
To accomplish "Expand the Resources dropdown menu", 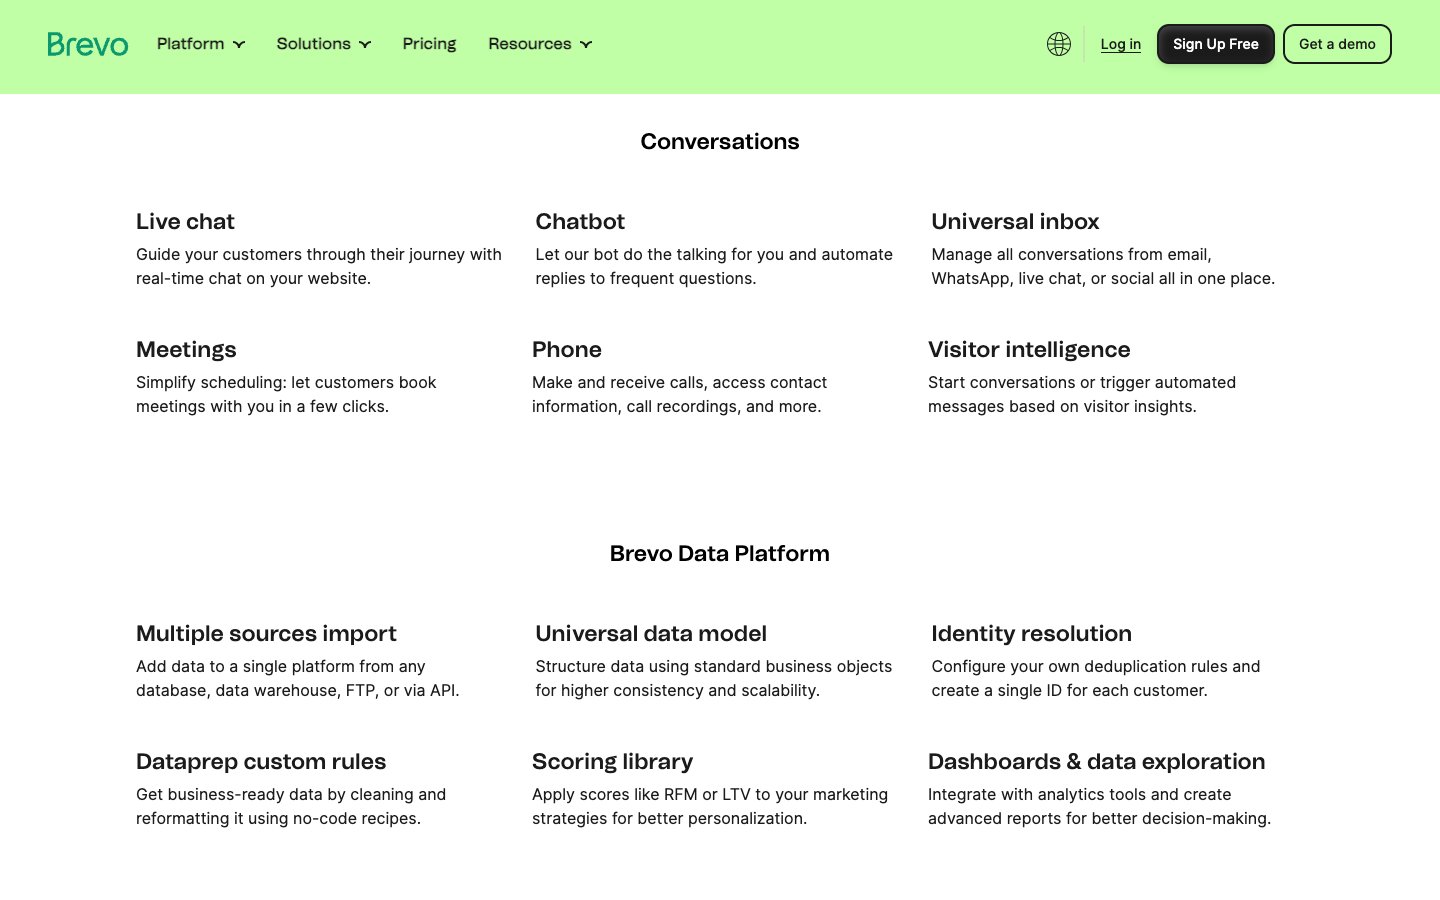I will tap(540, 44).
